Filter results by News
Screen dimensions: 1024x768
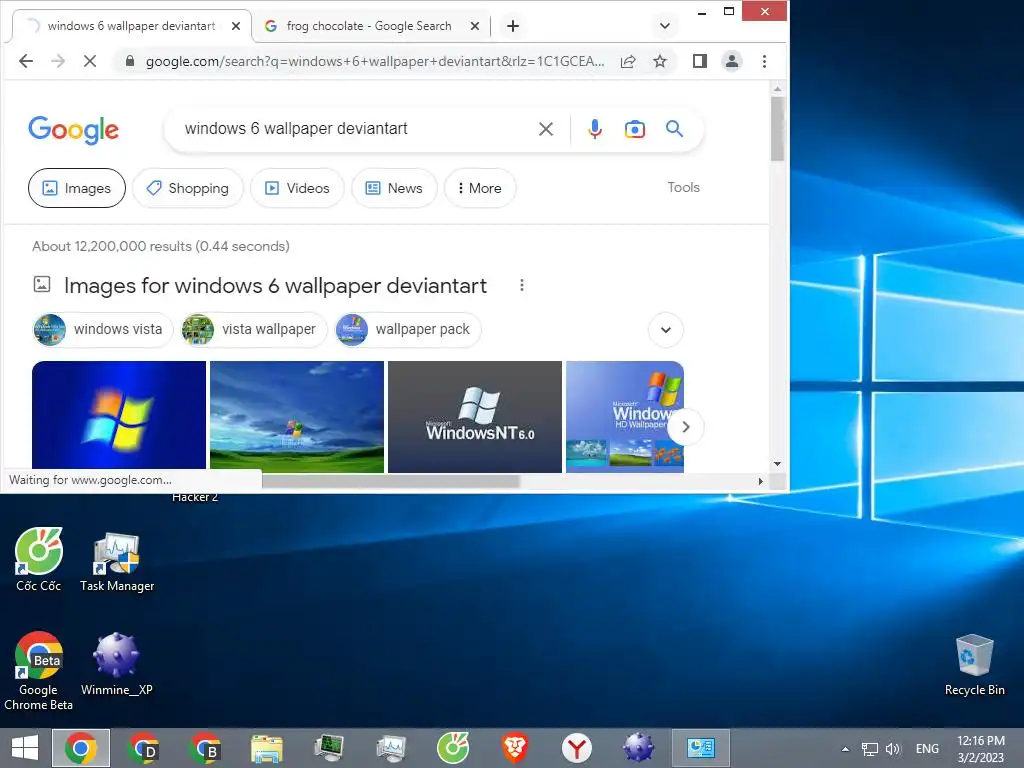[394, 188]
